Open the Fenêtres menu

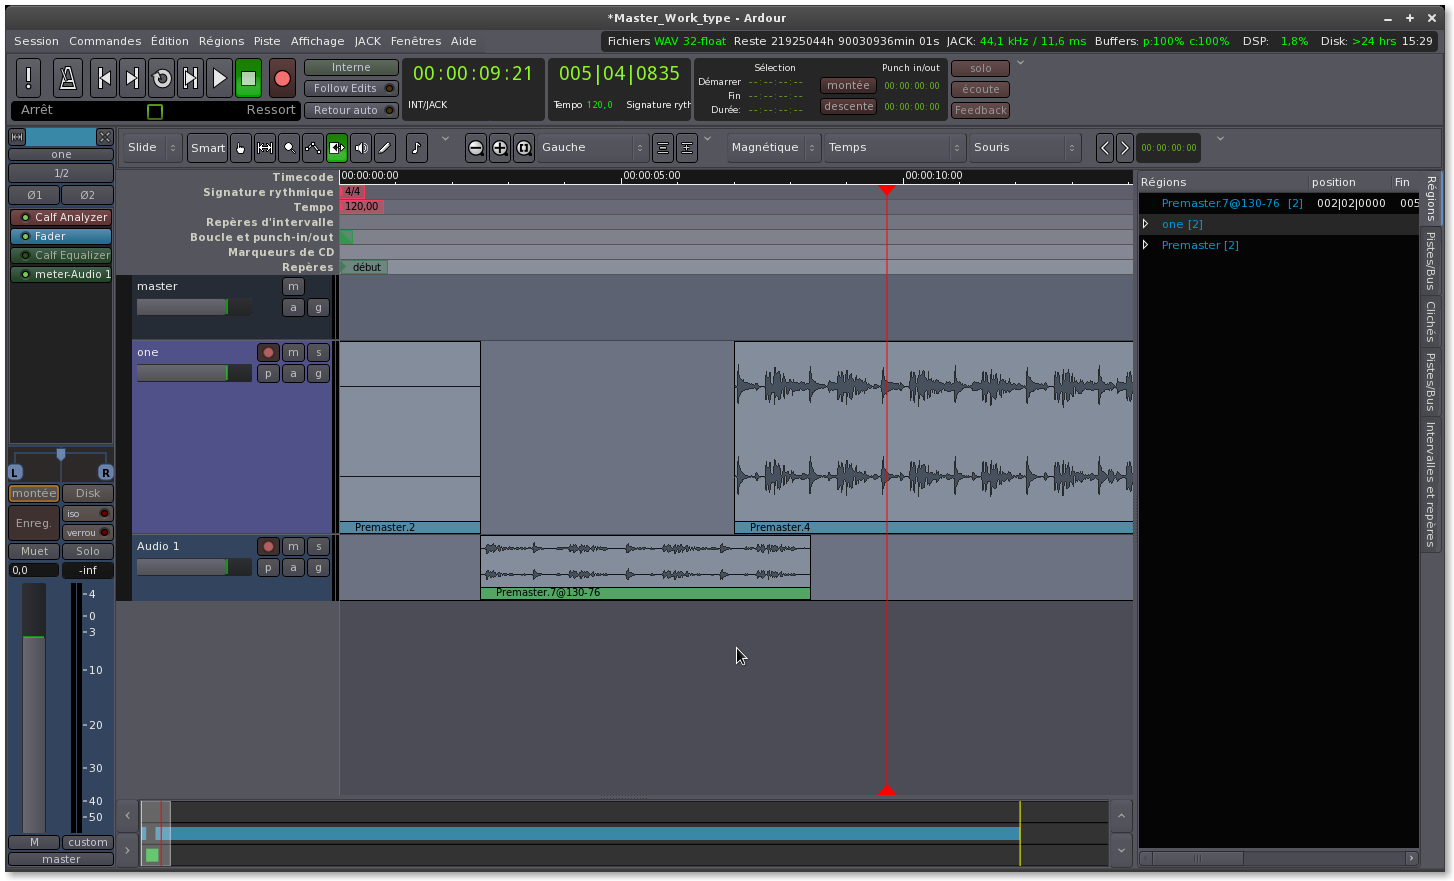click(415, 41)
